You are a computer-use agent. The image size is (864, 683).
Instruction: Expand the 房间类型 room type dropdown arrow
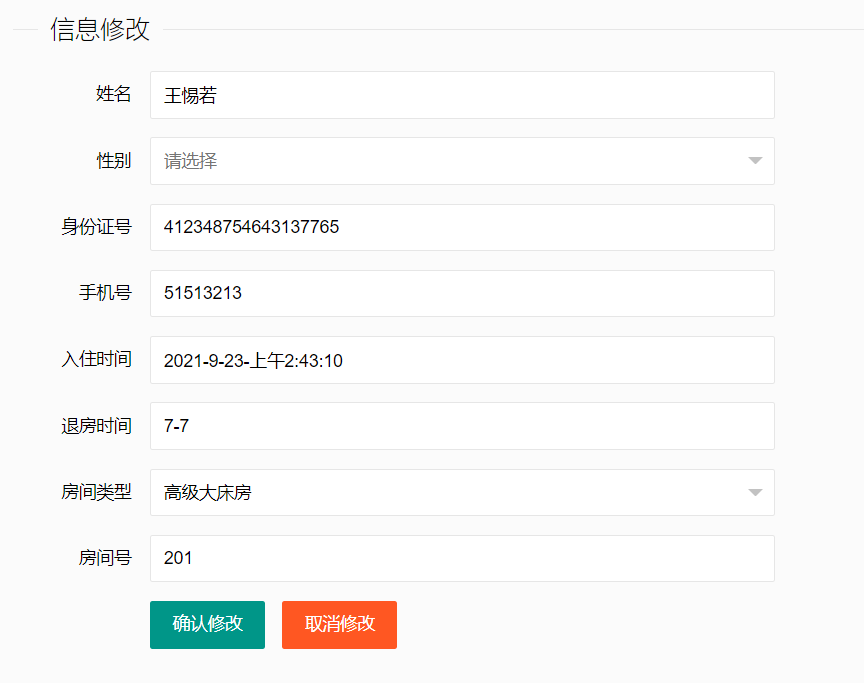[755, 492]
